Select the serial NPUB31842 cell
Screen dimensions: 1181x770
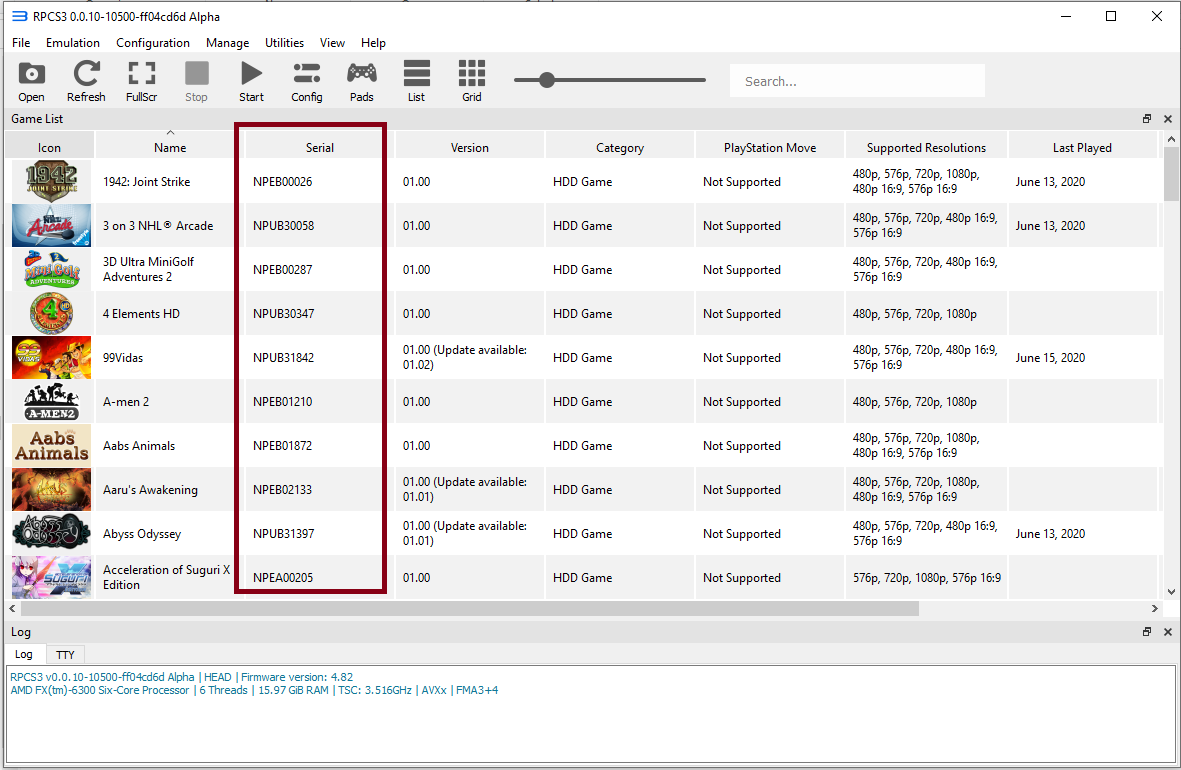[319, 358]
